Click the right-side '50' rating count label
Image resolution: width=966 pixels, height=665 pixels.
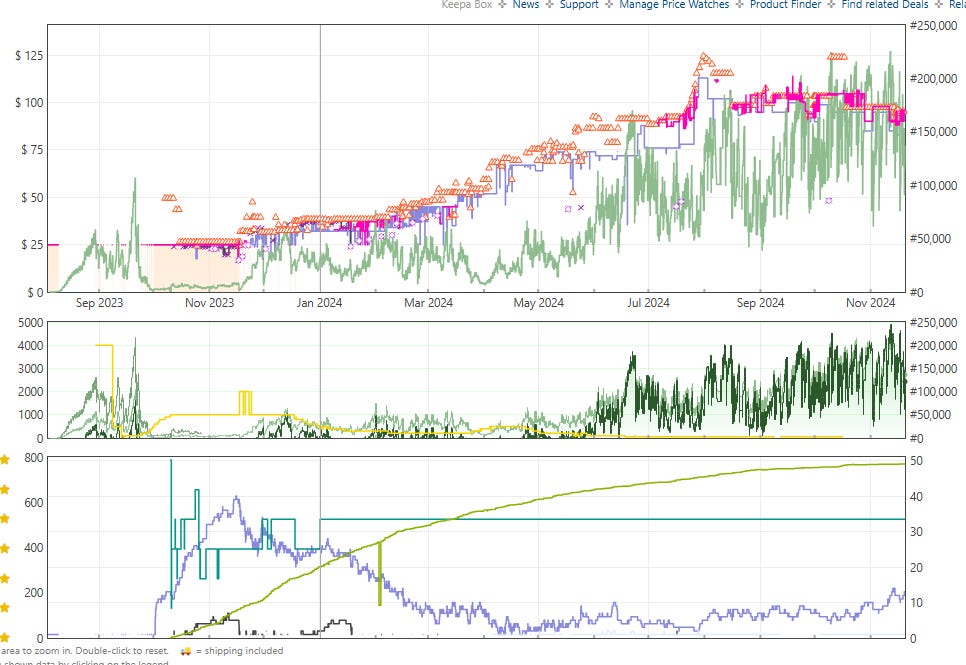click(916, 461)
